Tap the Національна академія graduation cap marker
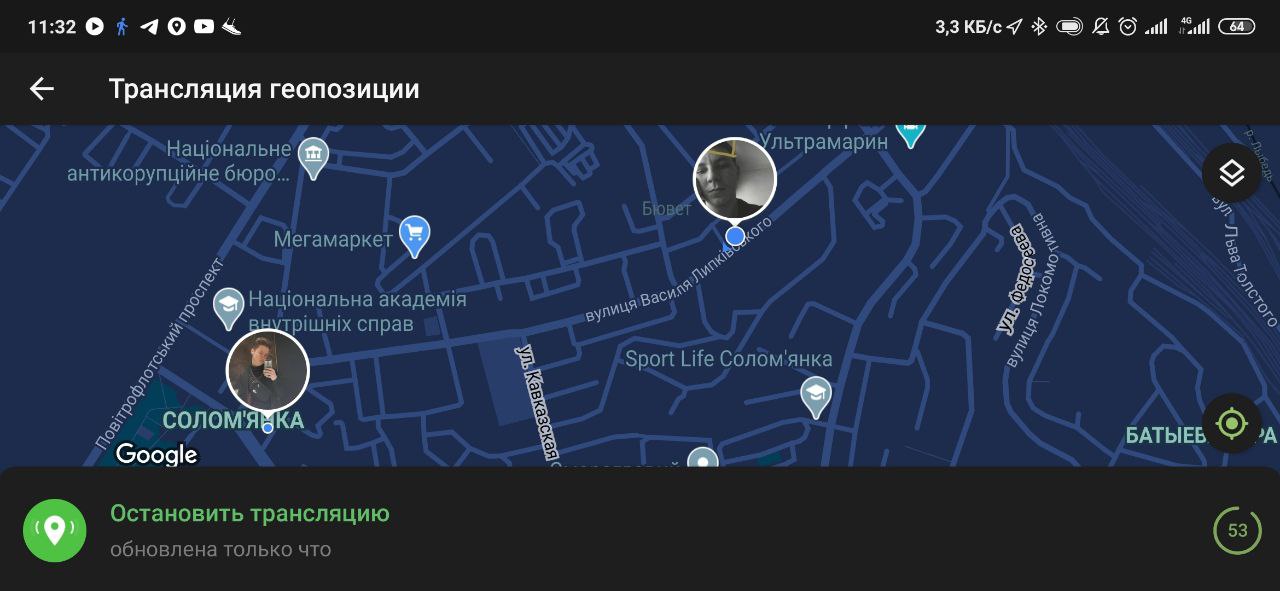Screen dimensions: 1280x591 229,309
